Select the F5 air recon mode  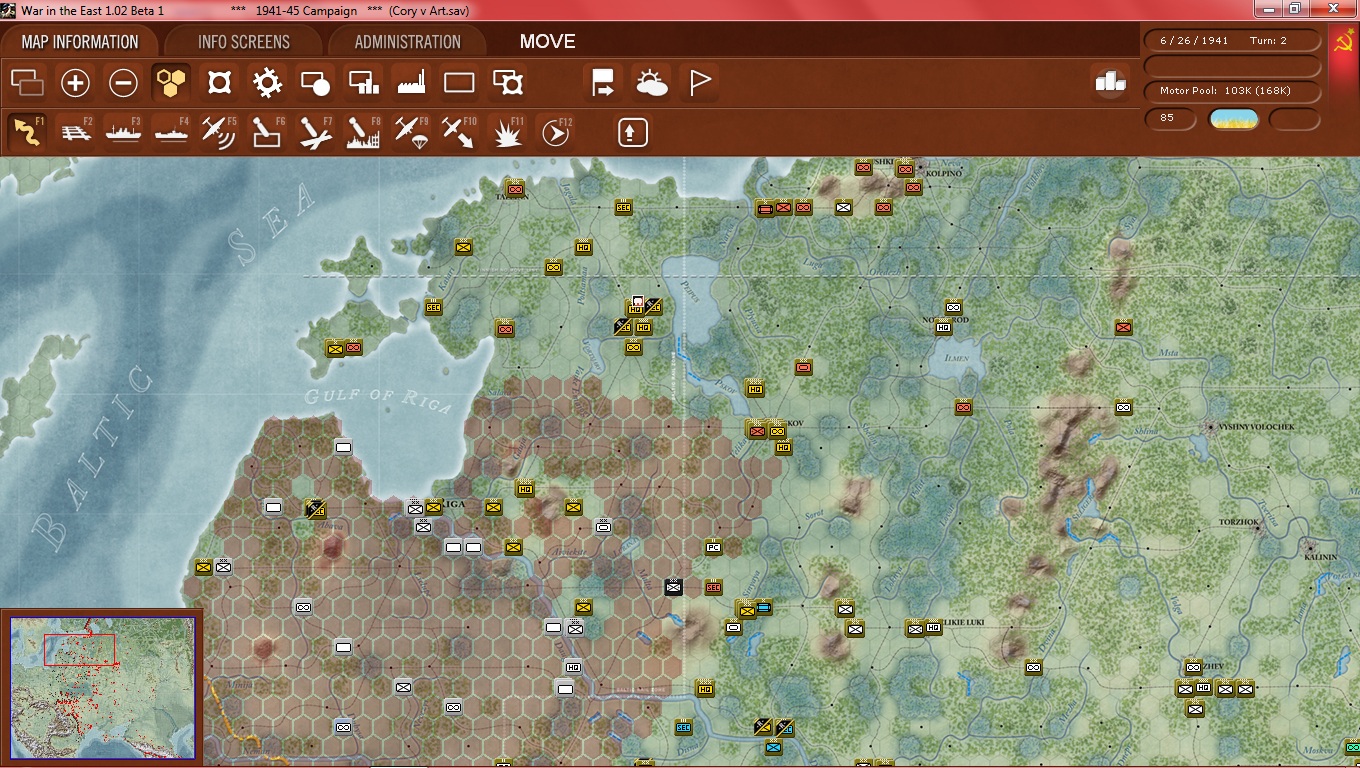tap(219, 132)
